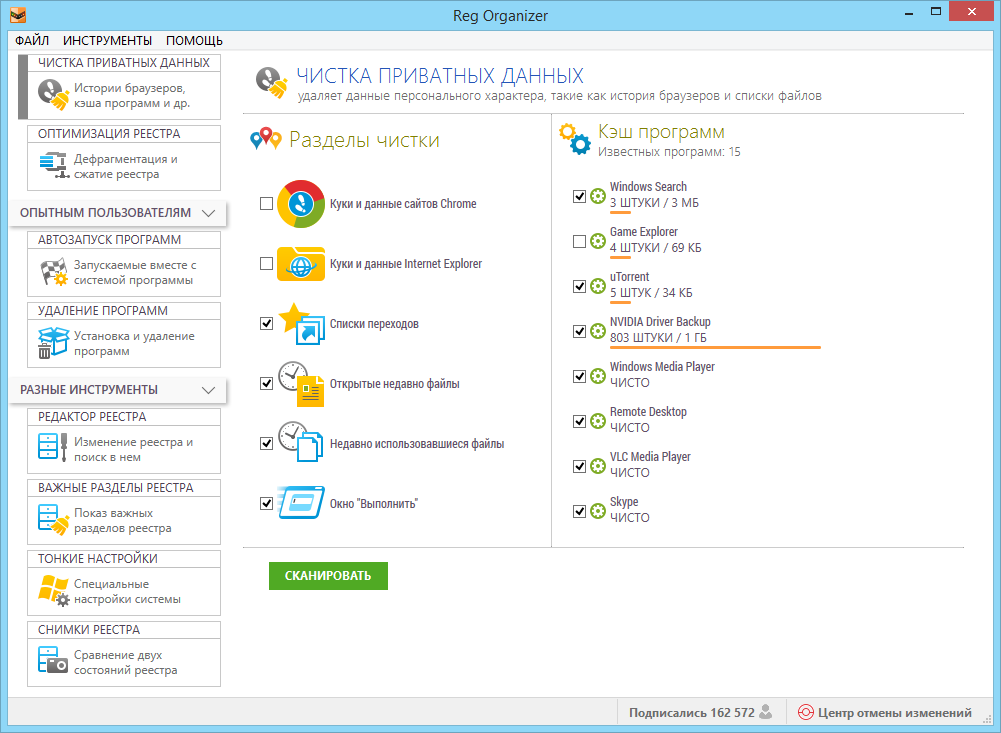The width and height of the screenshot is (1001, 733).
Task: Check Game Explorer cache checkbox
Action: coord(579,241)
